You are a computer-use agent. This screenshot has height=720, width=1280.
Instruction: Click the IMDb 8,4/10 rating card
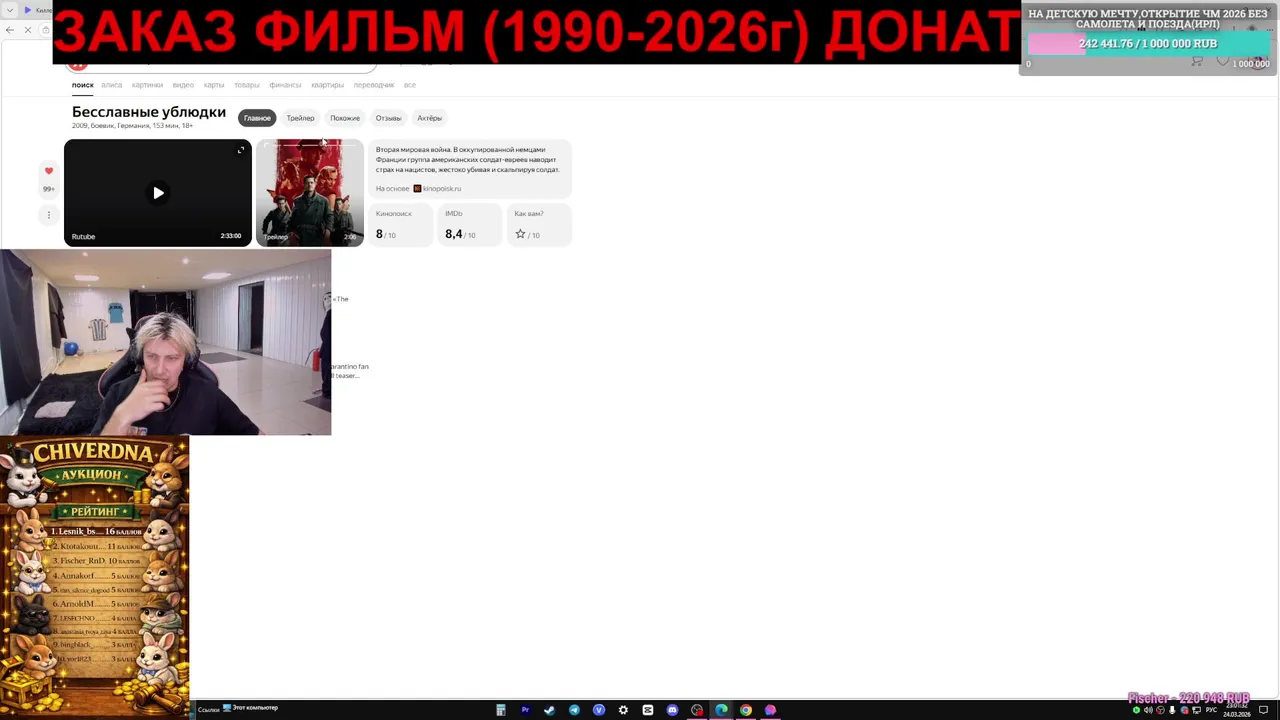pyautogui.click(x=470, y=225)
